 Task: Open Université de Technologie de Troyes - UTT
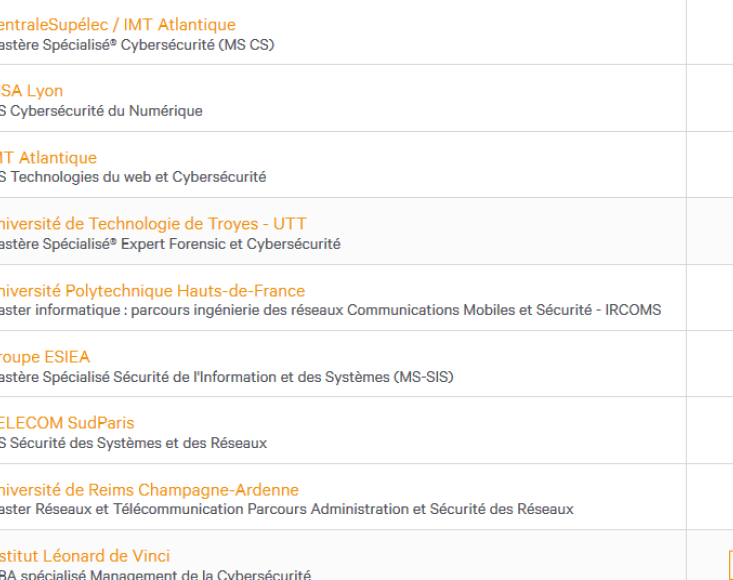coord(153,224)
